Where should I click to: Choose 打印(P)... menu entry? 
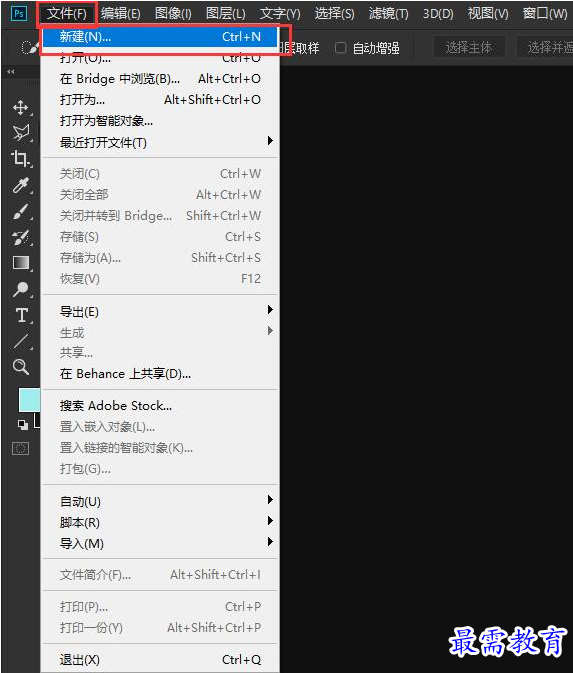pyautogui.click(x=160, y=606)
